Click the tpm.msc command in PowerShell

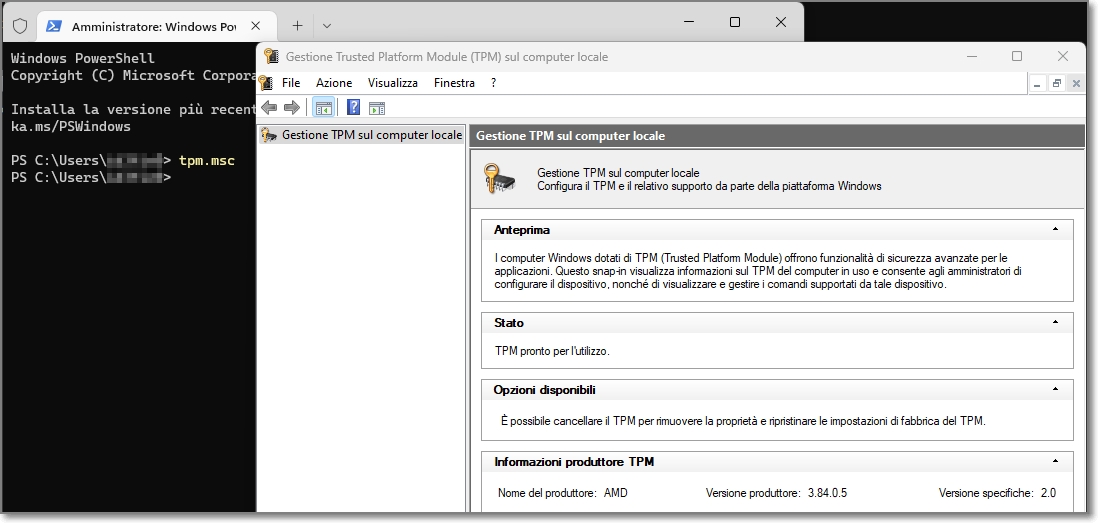tap(207, 161)
